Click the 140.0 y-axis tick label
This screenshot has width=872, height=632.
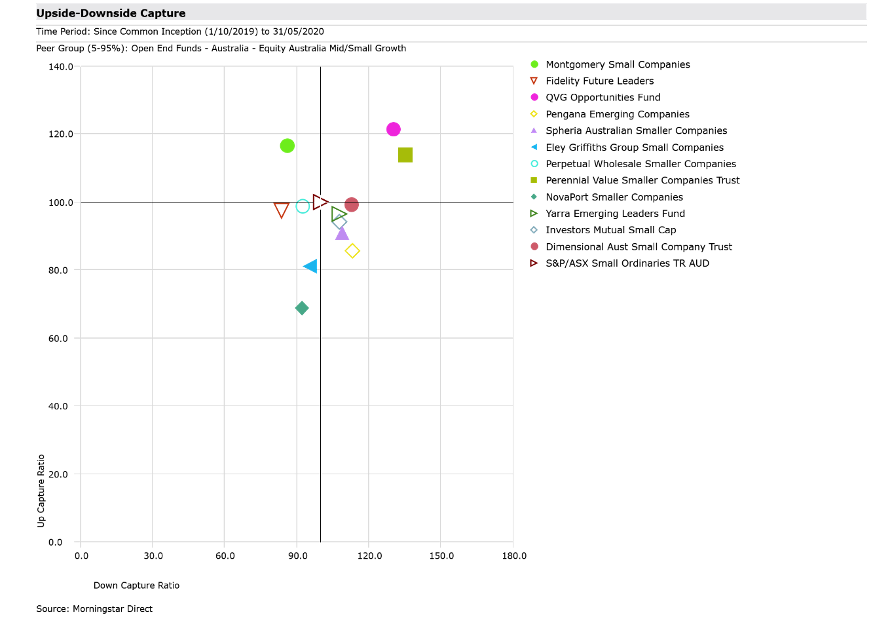[61, 67]
